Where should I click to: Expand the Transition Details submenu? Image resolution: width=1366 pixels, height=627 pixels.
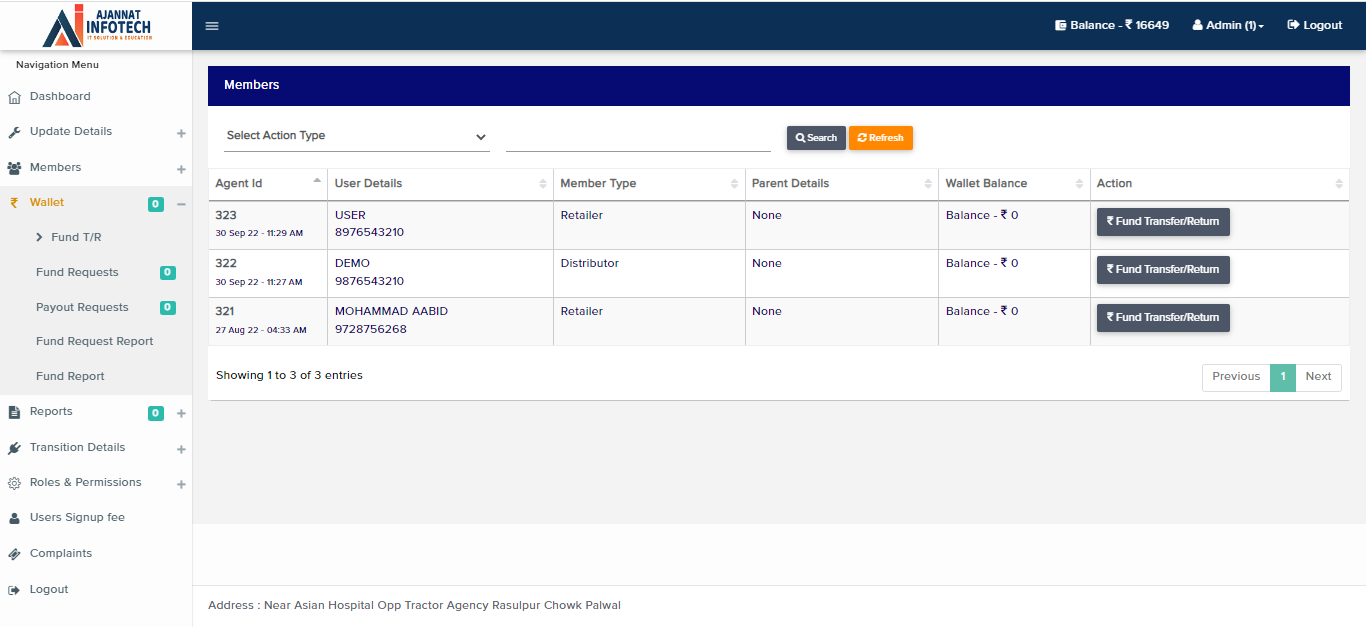pos(181,449)
